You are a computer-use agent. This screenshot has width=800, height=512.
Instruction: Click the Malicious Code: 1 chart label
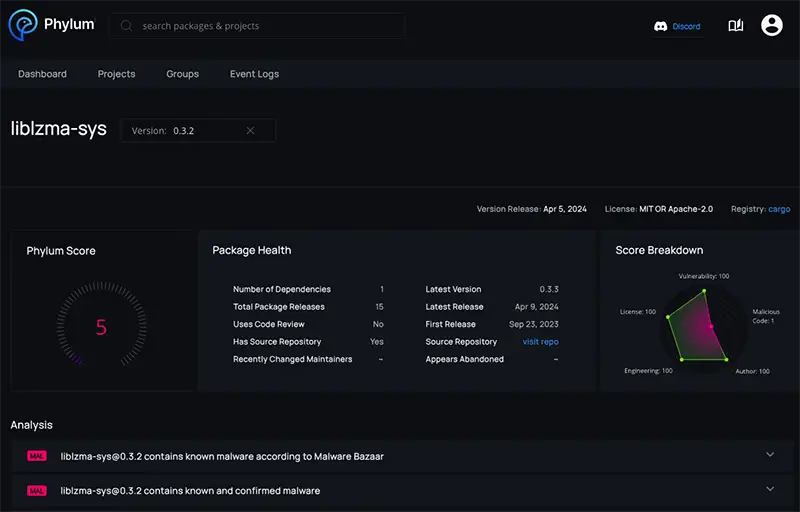pos(766,316)
